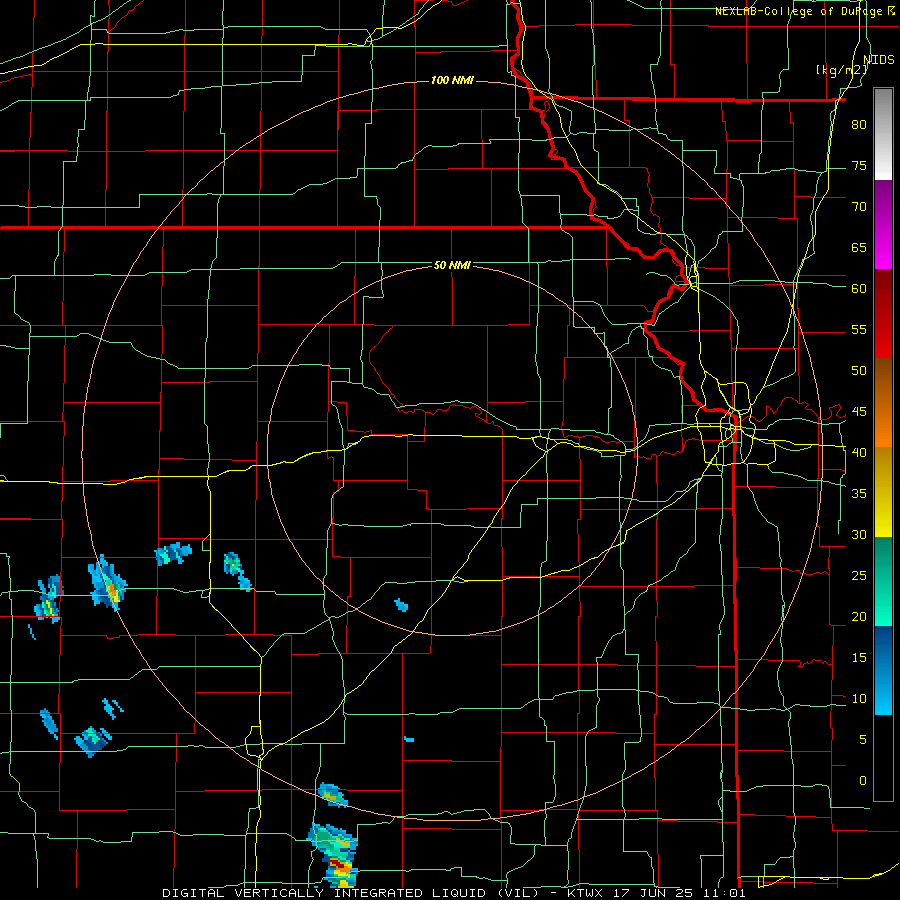Click "DIGITAL VERTICALLY INTEGRATED LIQUID" product title
900x900 pixels.
click(327, 893)
